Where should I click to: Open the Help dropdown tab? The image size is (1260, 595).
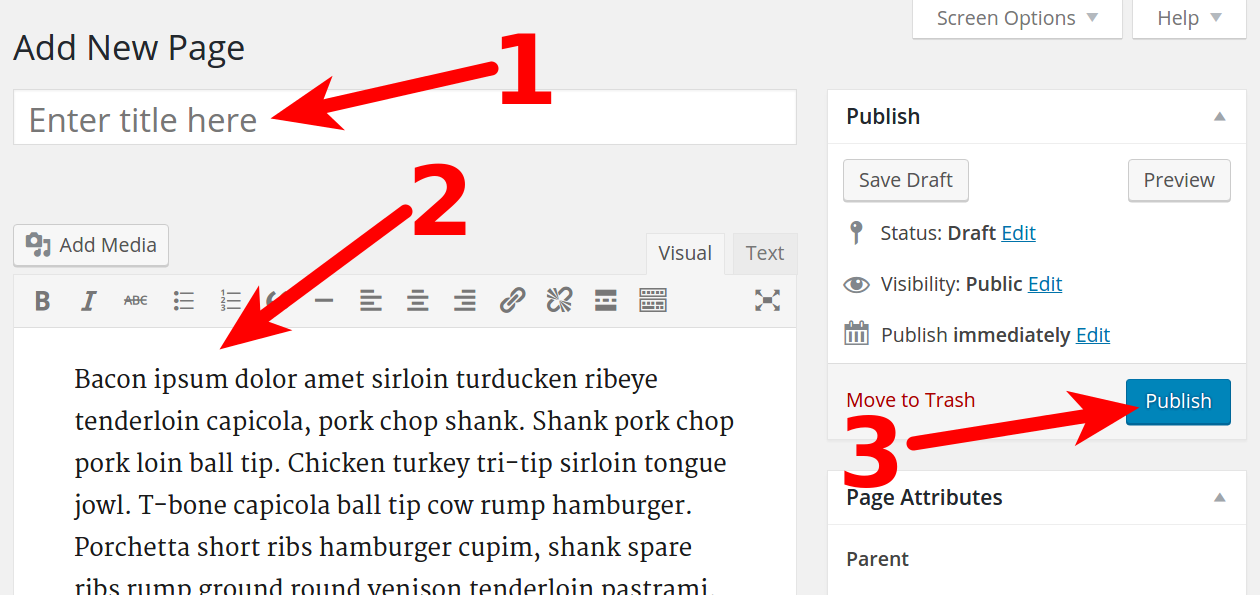coord(1189,19)
